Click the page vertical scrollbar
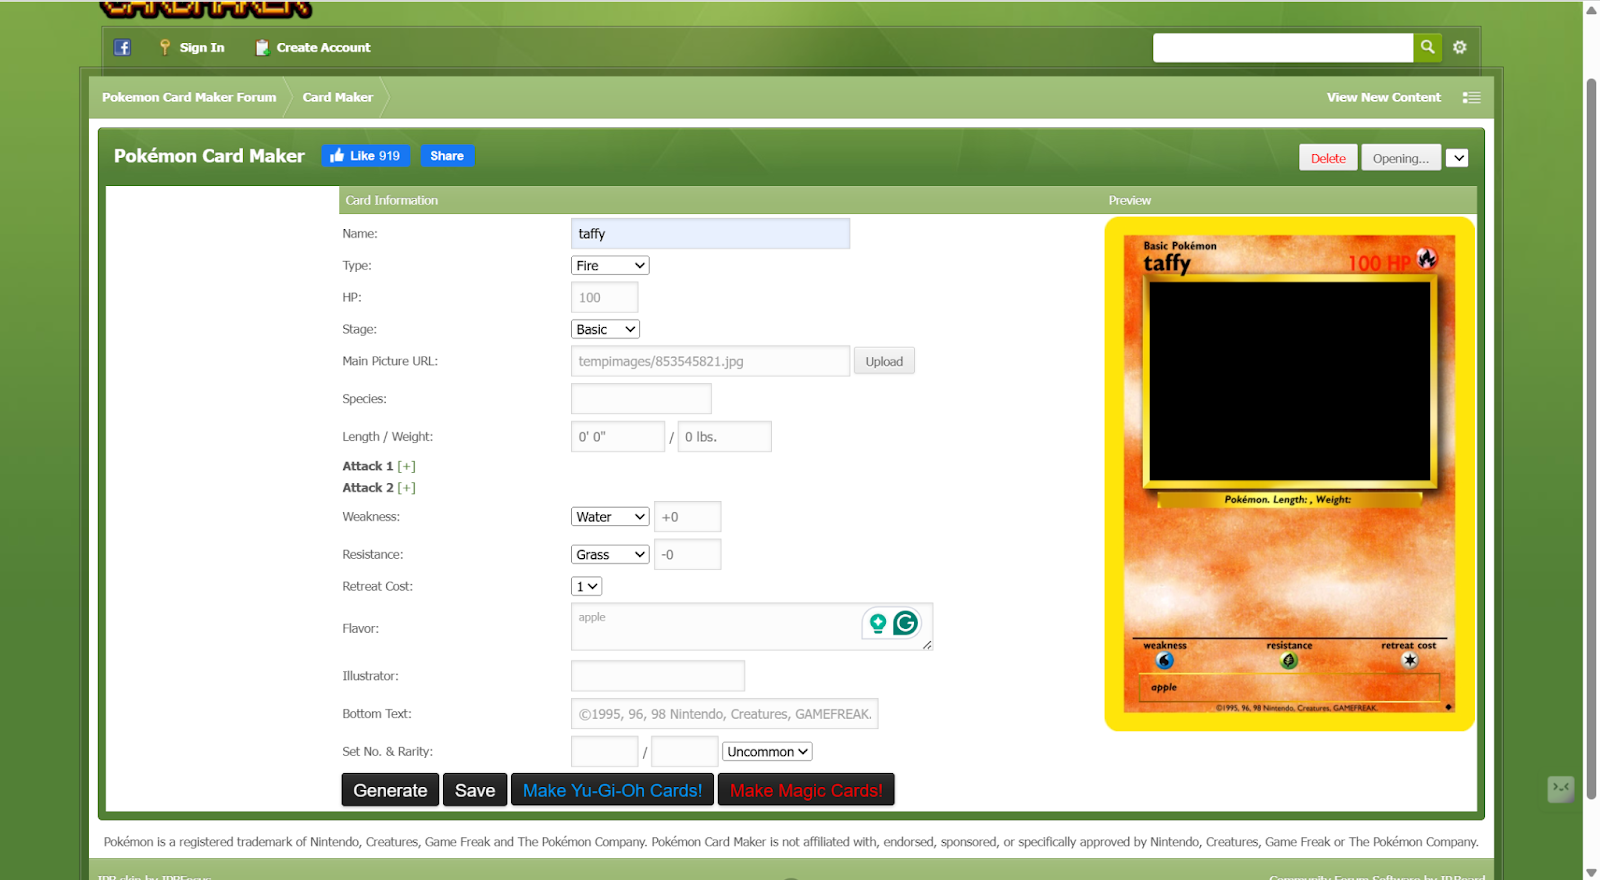 click(1591, 440)
